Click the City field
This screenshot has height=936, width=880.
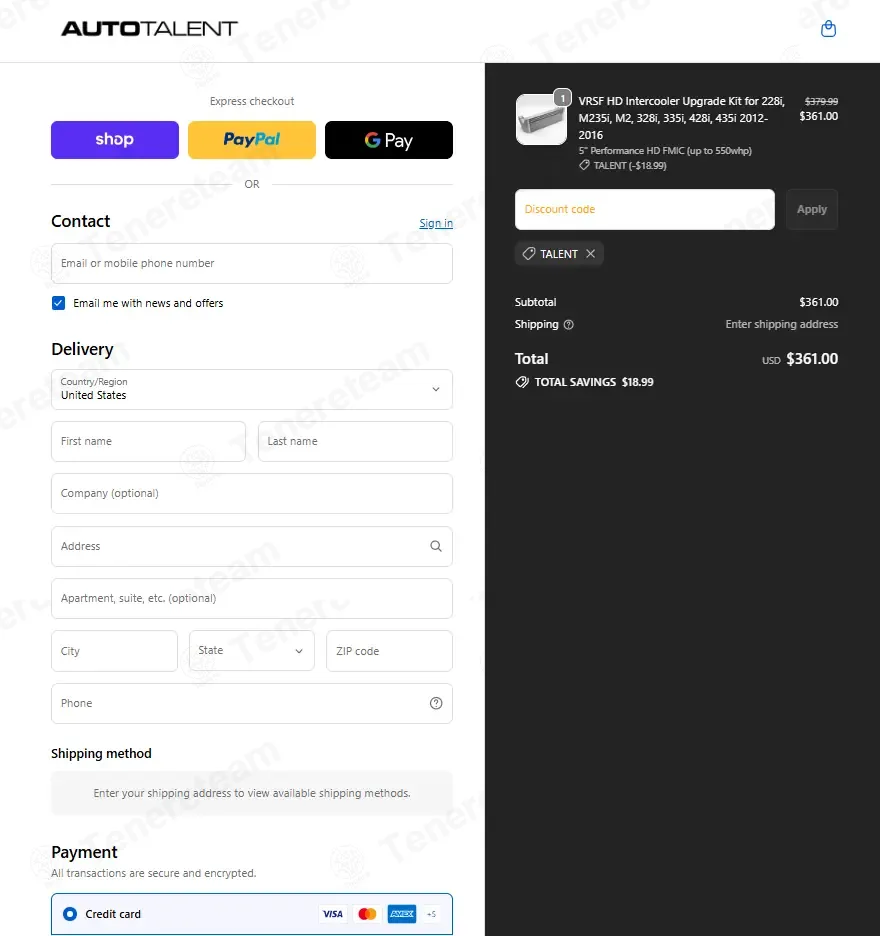[114, 651]
